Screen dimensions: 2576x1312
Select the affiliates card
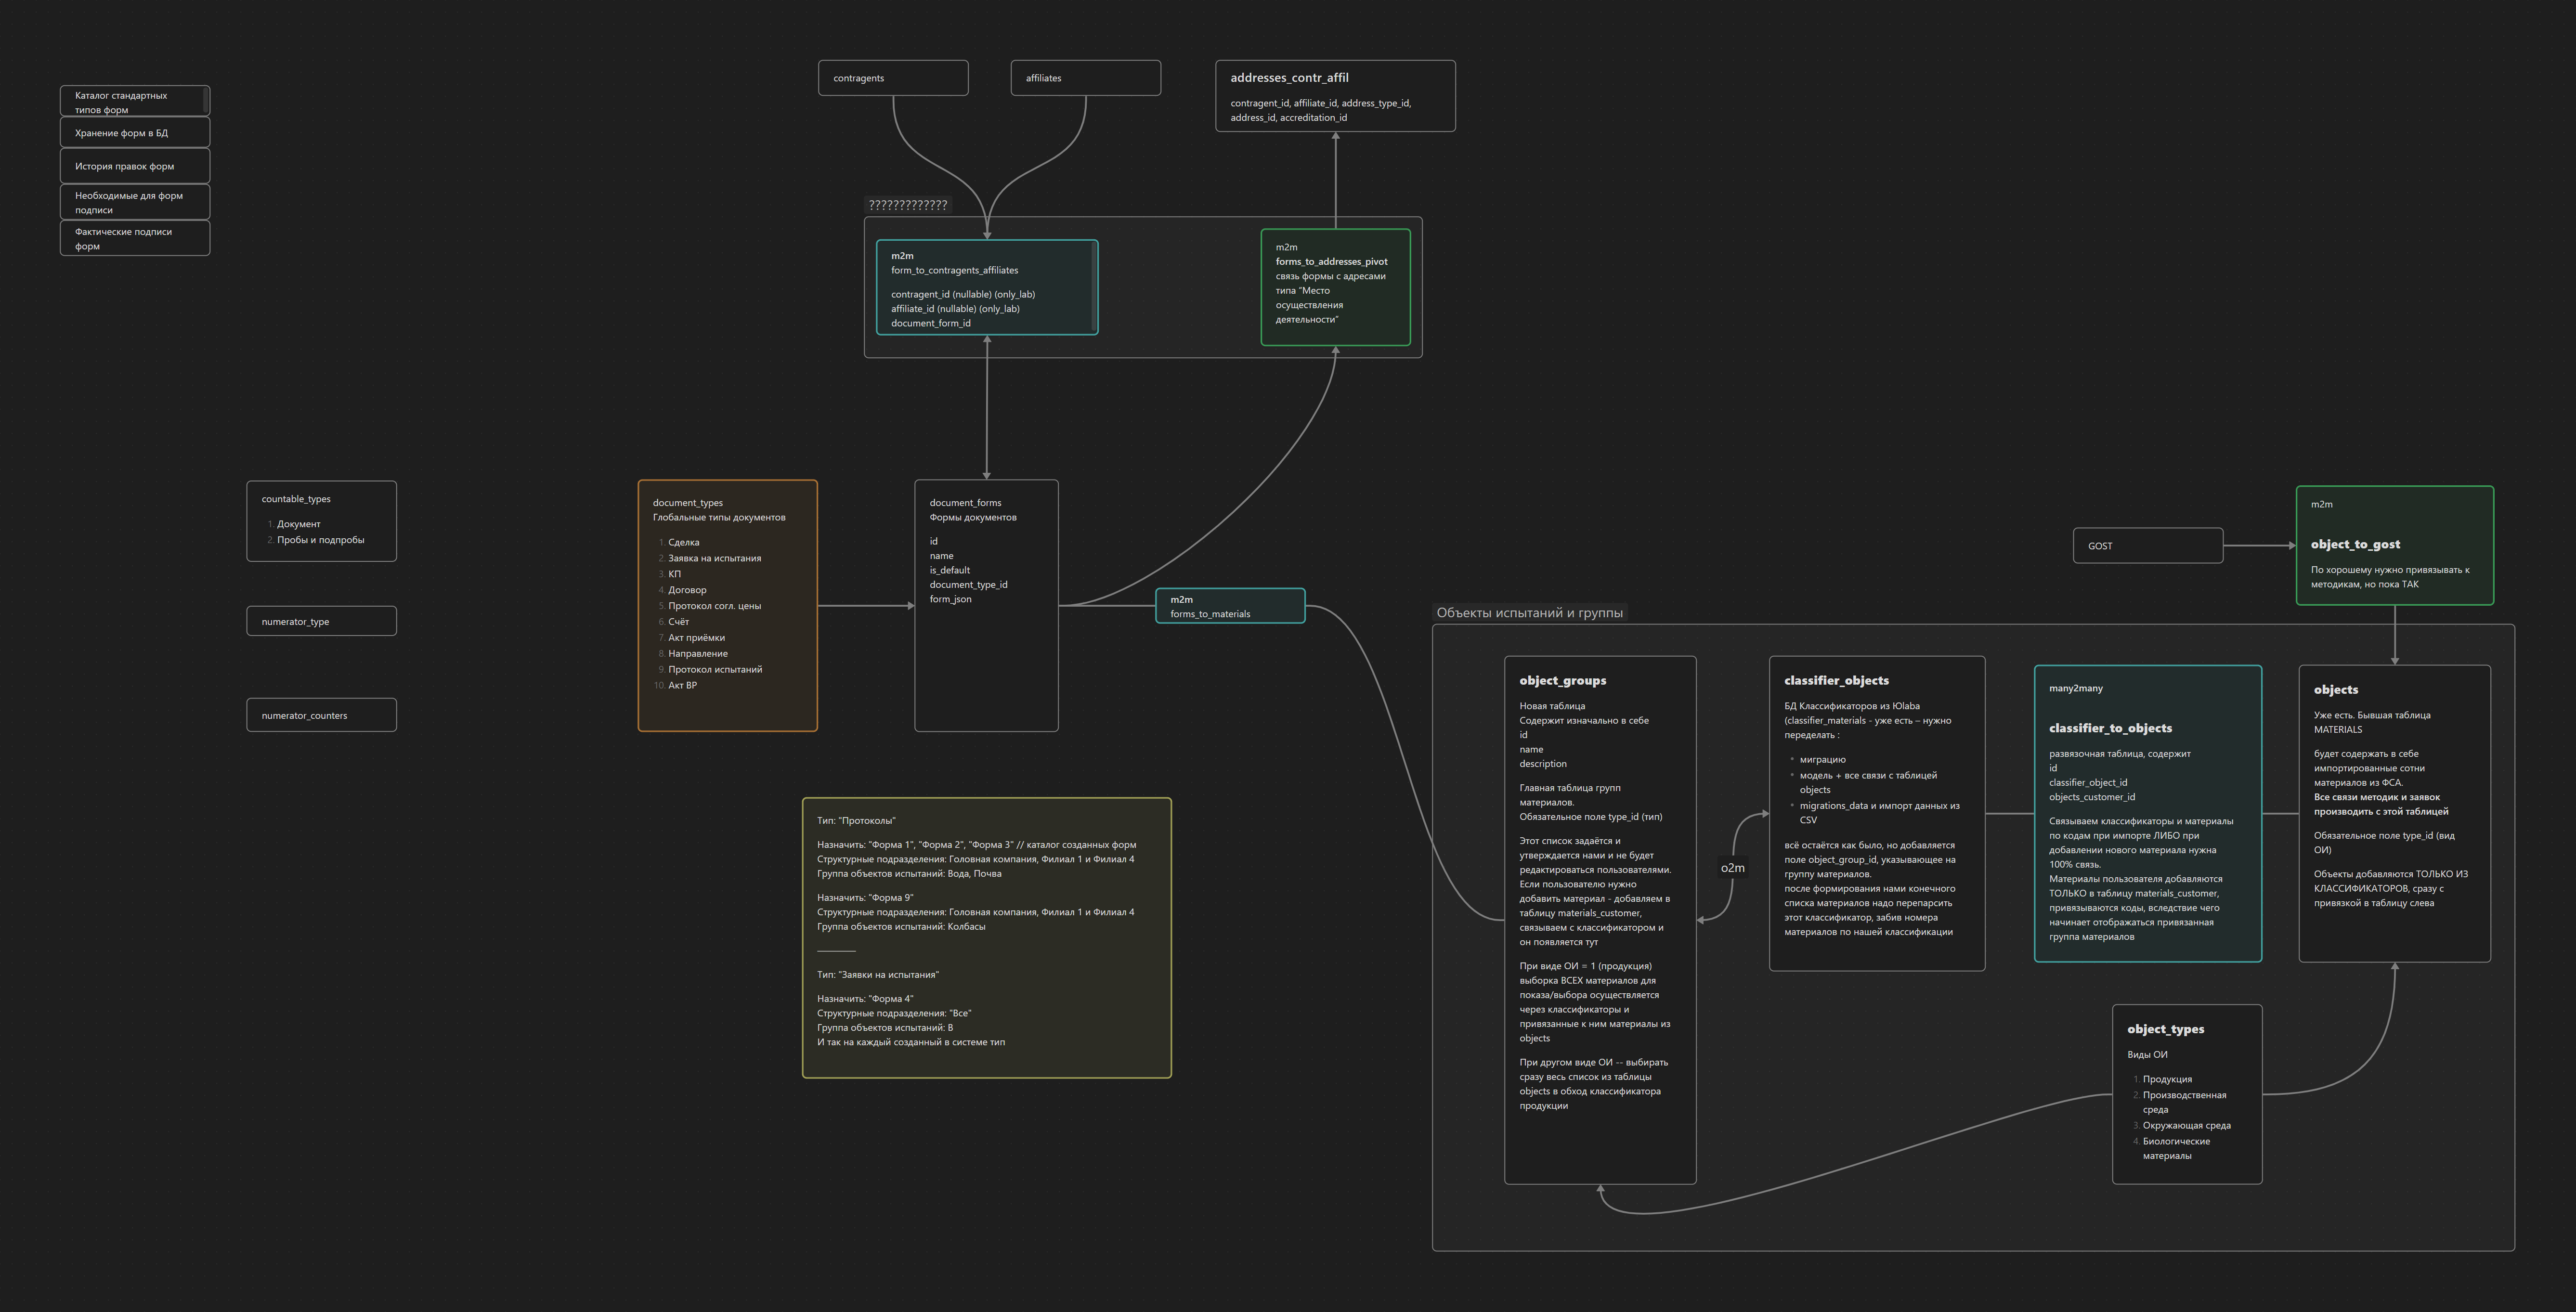[x=1085, y=78]
